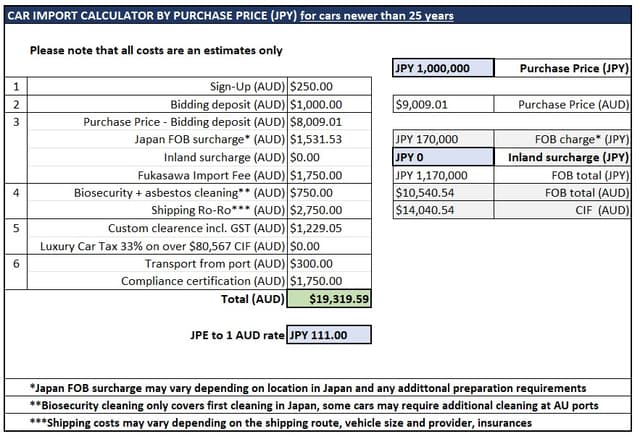The image size is (640, 439).
Task: Select the Japan FOB surcharge $1,531.53 cell
Action: (329, 139)
